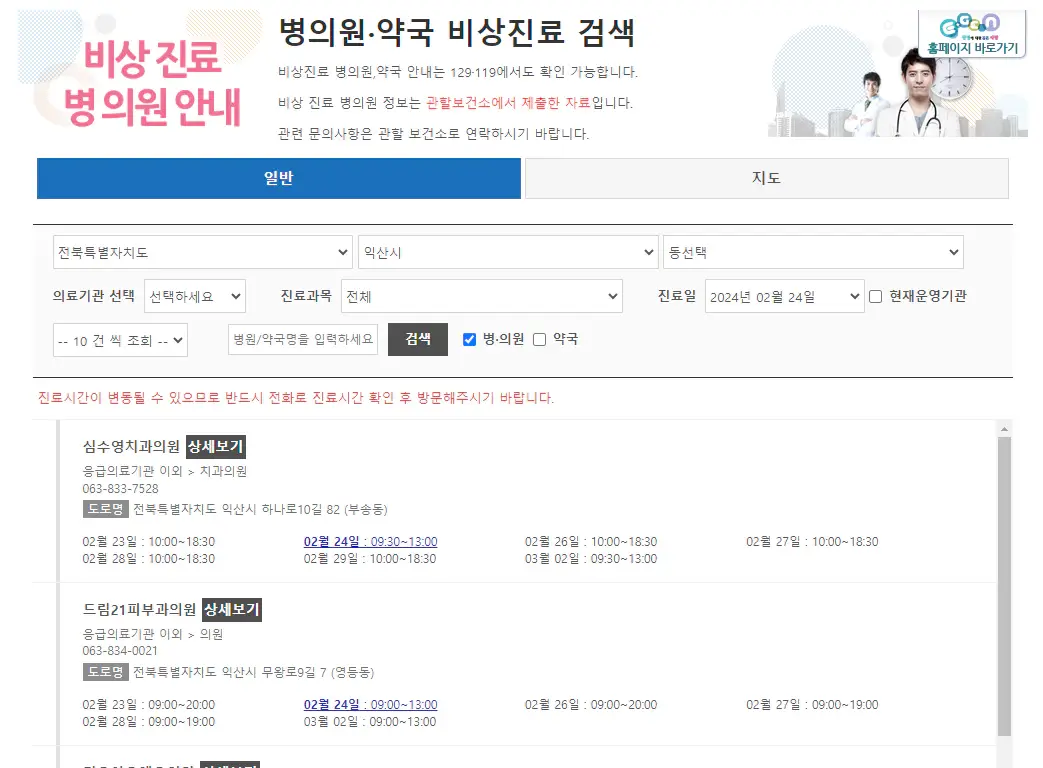This screenshot has width=1043, height=768.
Task: Click the hospital name input field
Action: click(300, 339)
